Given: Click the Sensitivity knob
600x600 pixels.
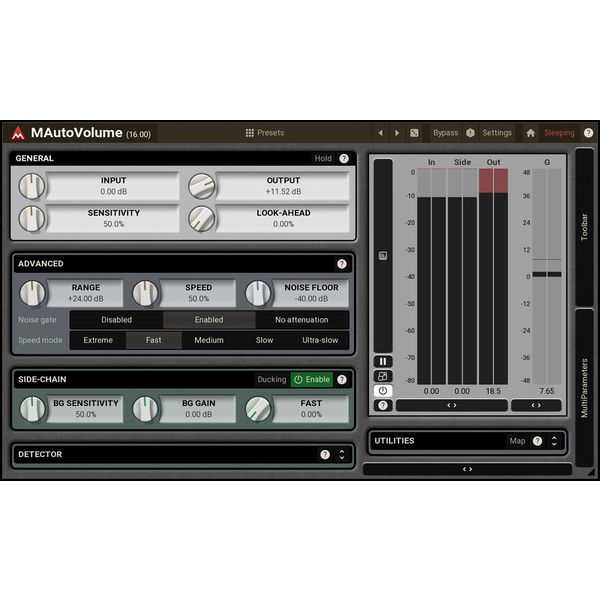Looking at the screenshot, I should click(x=32, y=219).
